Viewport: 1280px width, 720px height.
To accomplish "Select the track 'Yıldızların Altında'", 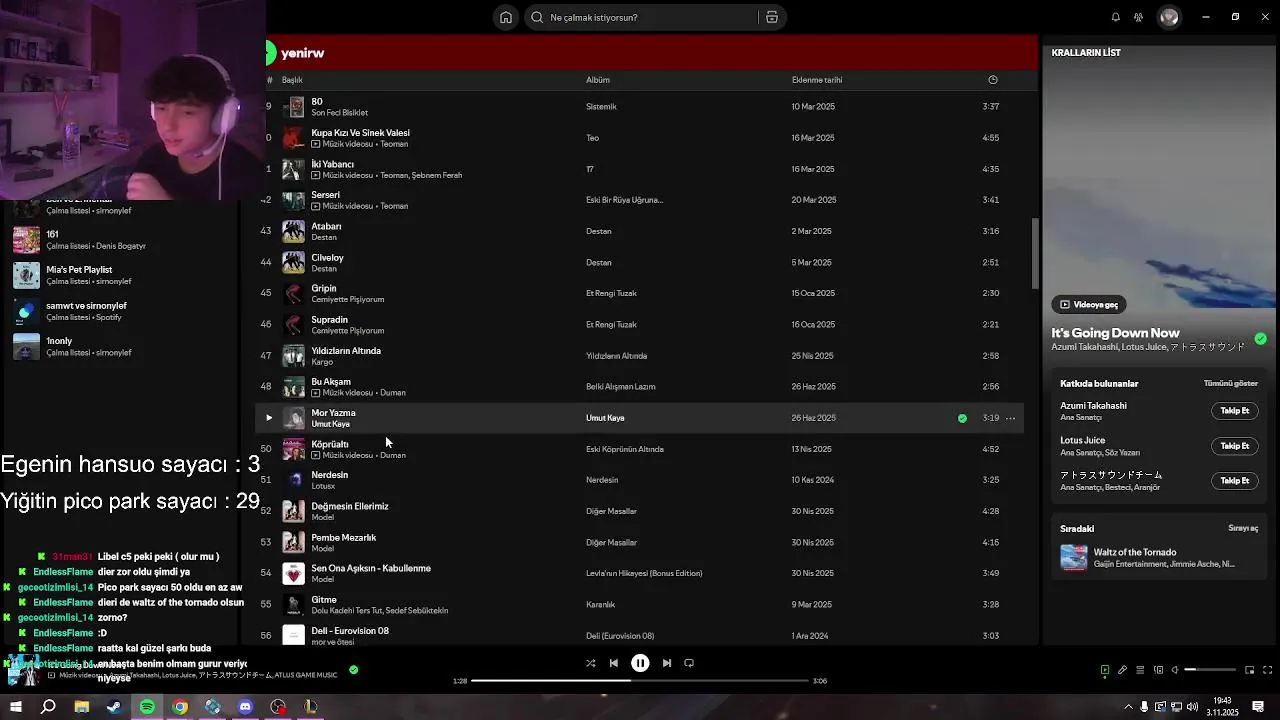I will (x=346, y=351).
